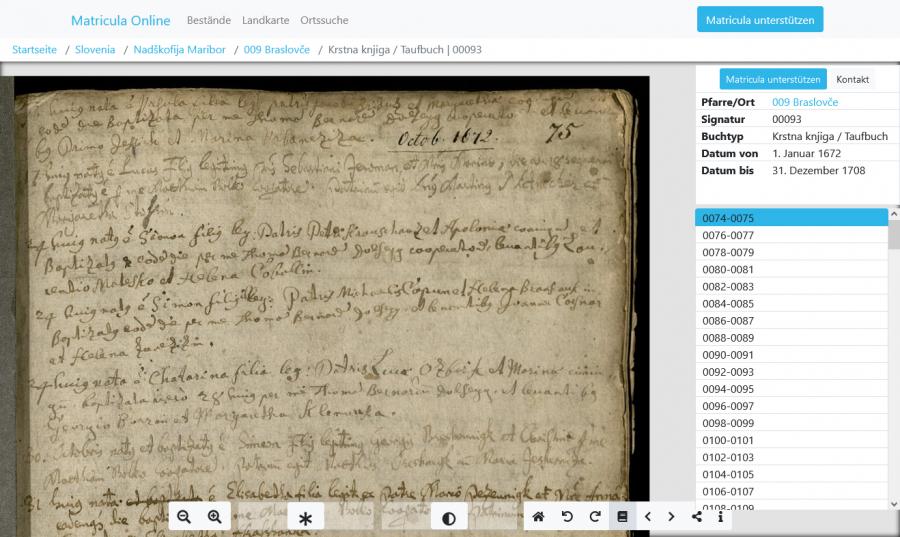Select page 0074-0075
900x537 pixels.
pyautogui.click(x=792, y=218)
